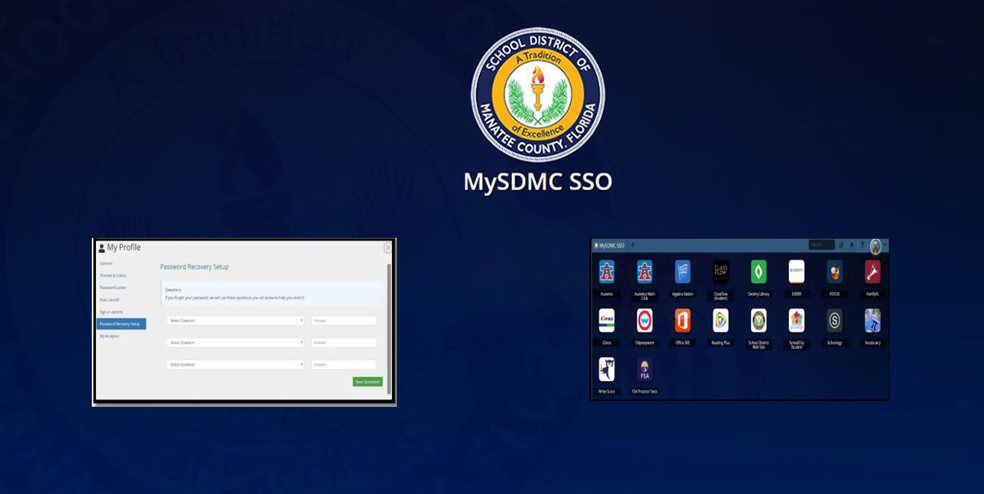Click the user avatar in the SSO header
This screenshot has height=494, width=984.
[x=875, y=245]
